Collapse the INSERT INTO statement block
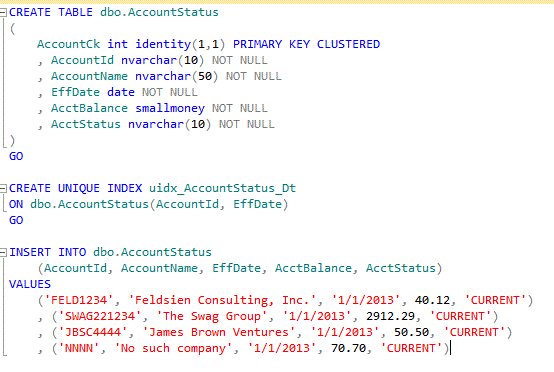The image size is (554, 372). (x=3, y=252)
